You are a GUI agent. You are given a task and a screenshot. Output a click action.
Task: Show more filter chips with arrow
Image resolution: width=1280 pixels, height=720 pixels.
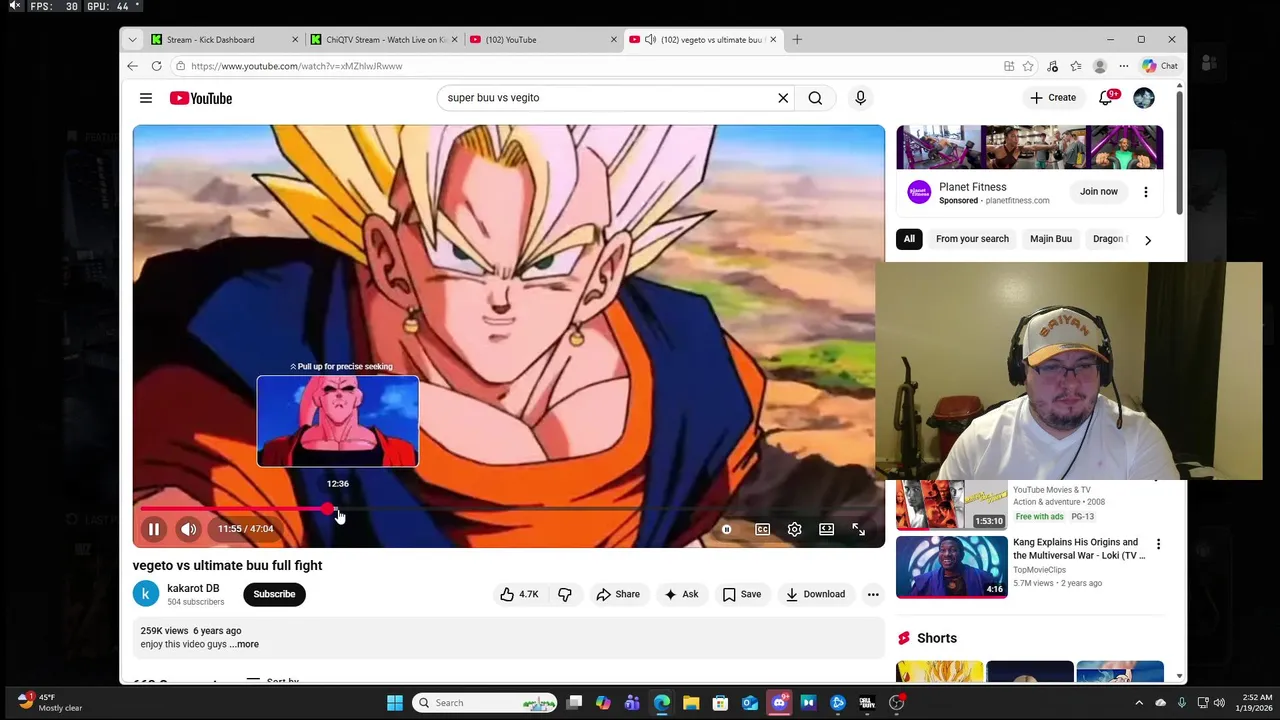tap(1148, 240)
